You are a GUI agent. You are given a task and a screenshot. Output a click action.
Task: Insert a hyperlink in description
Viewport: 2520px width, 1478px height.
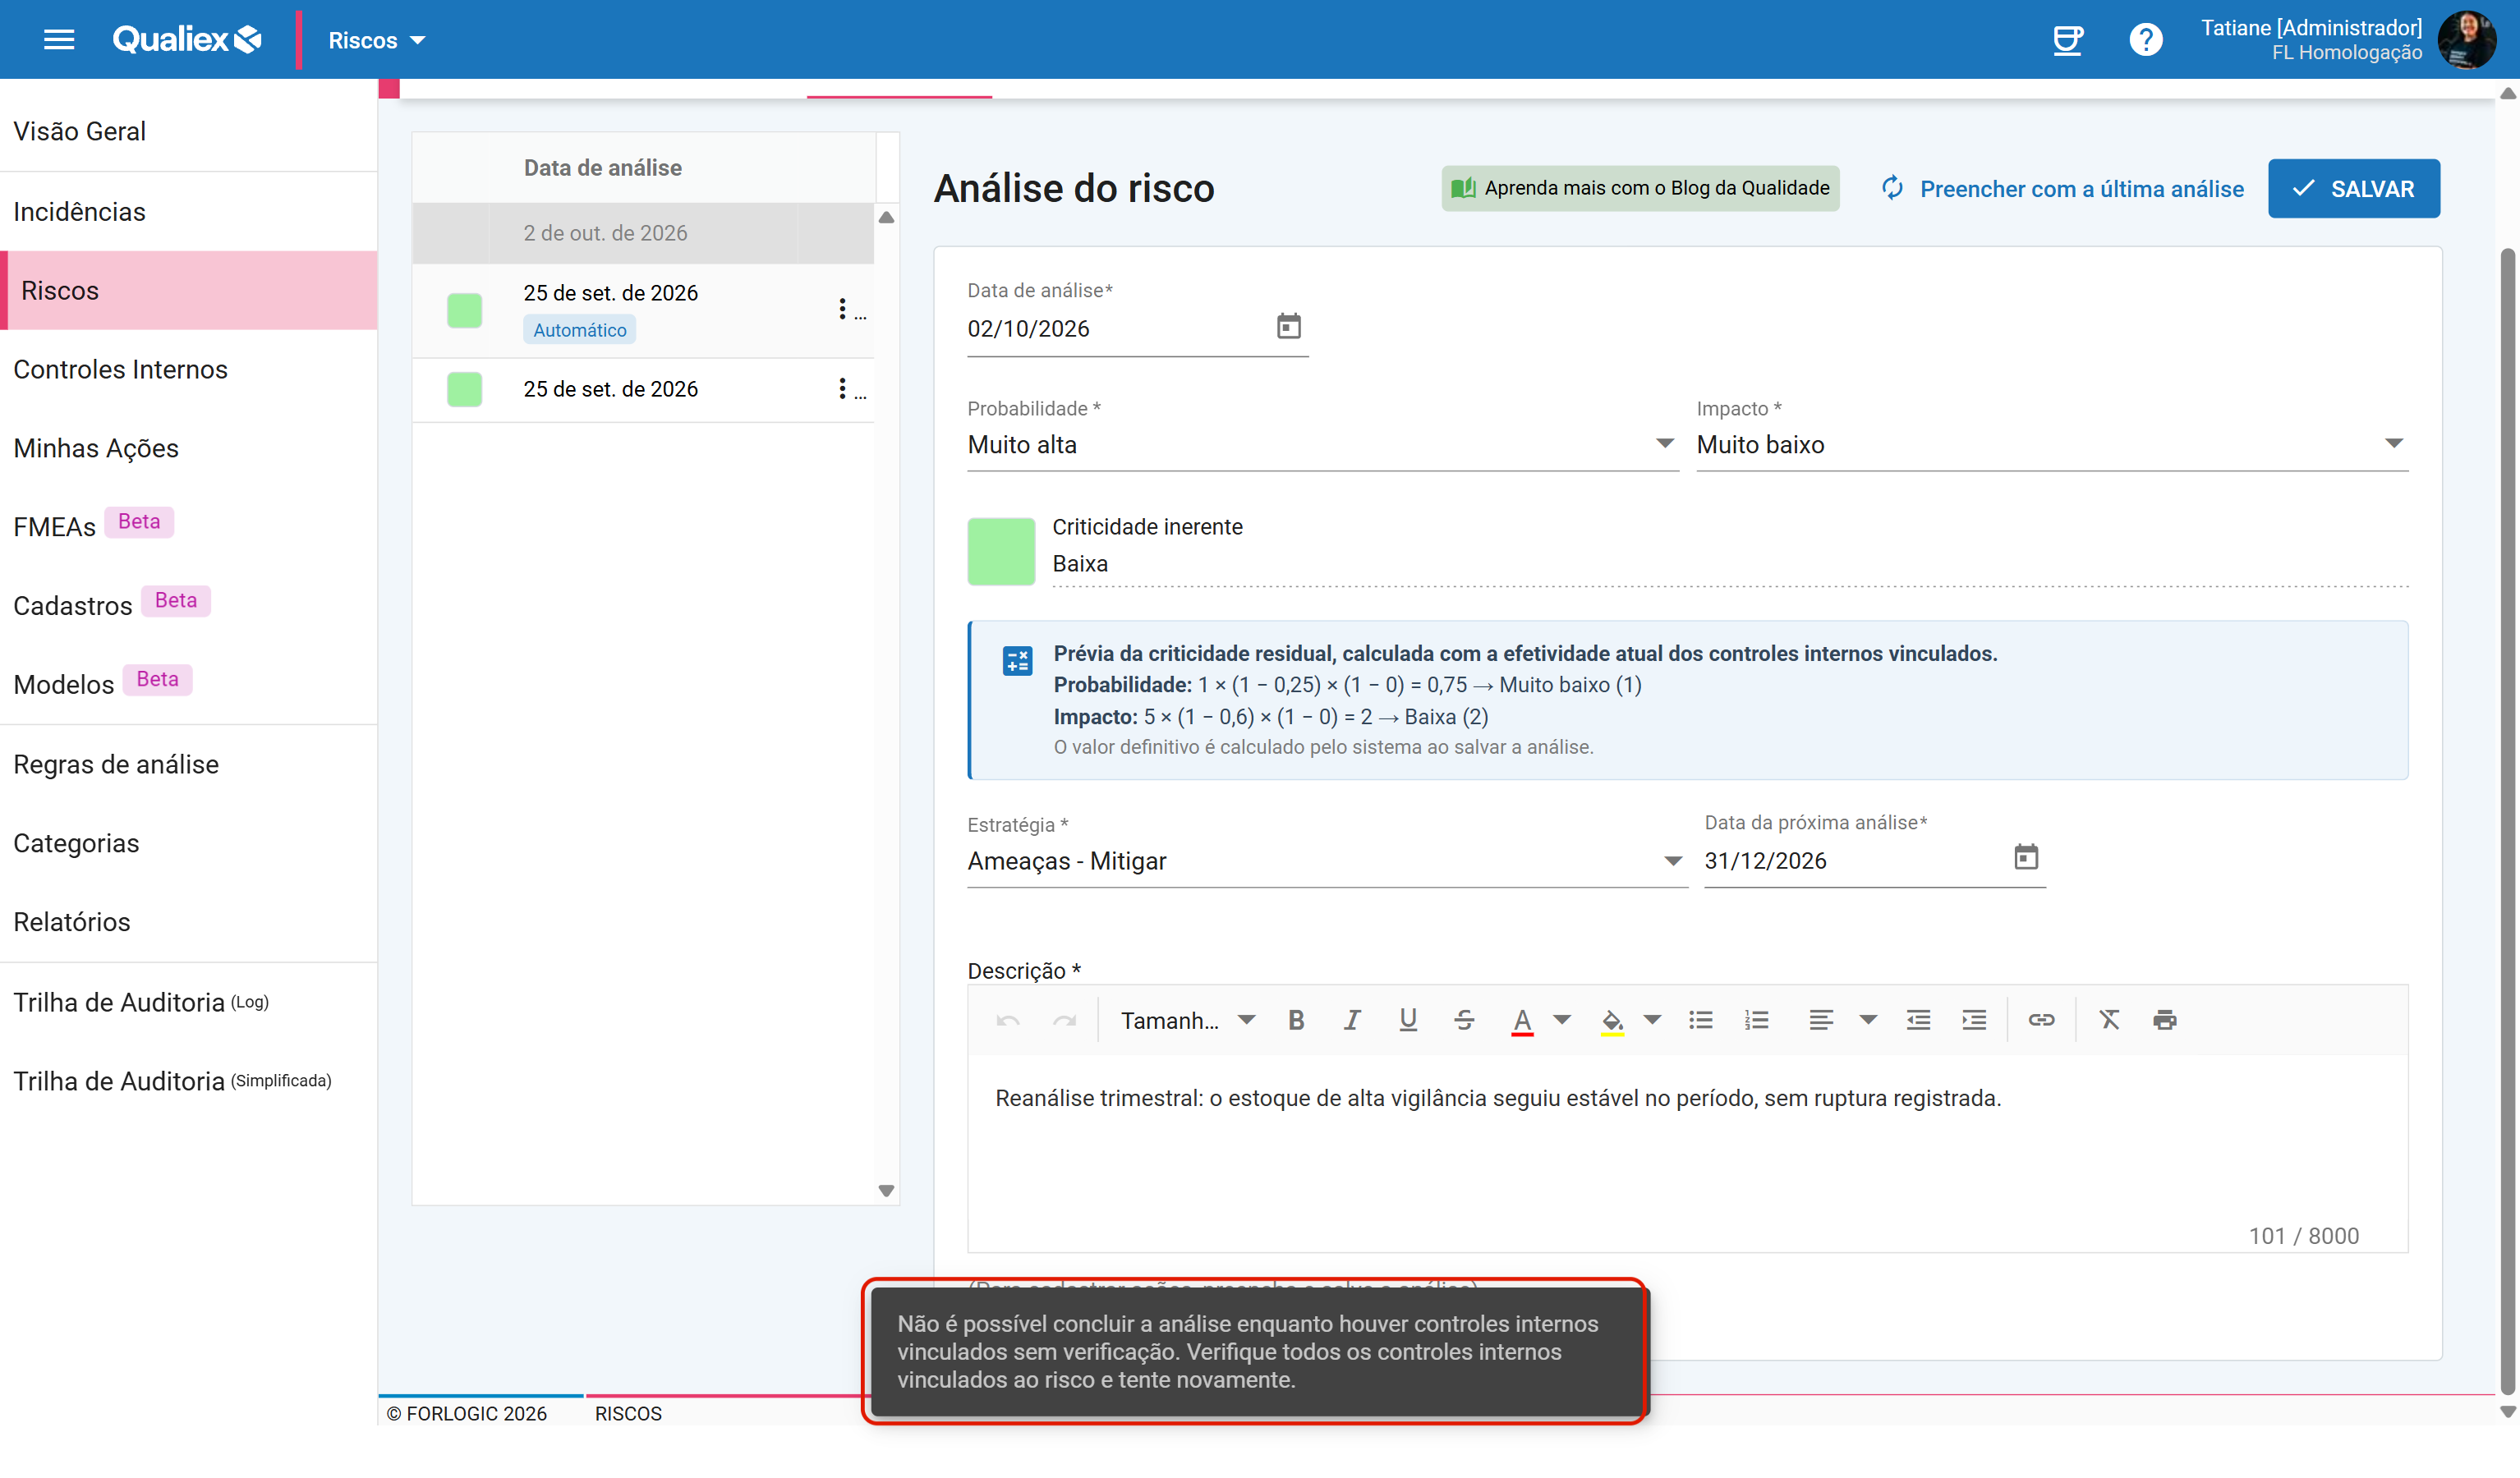2041,1020
